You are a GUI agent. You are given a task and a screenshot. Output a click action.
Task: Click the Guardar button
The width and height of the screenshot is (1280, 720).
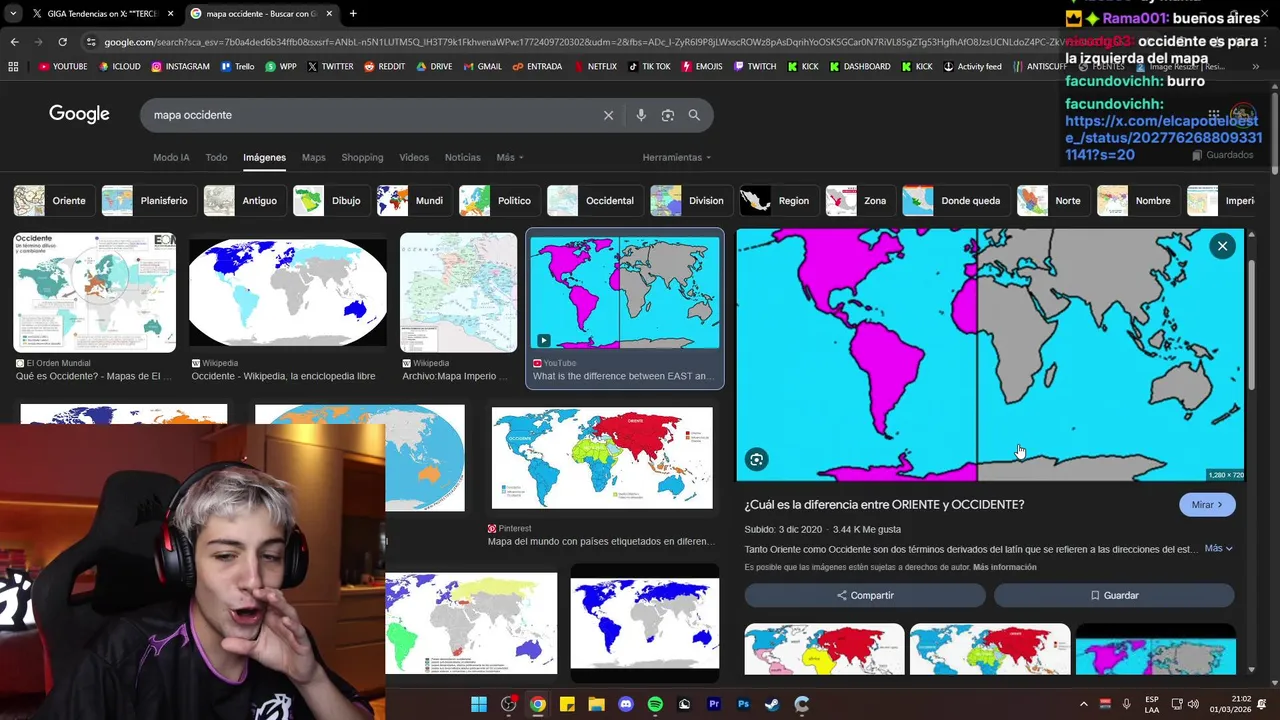pyautogui.click(x=1114, y=595)
